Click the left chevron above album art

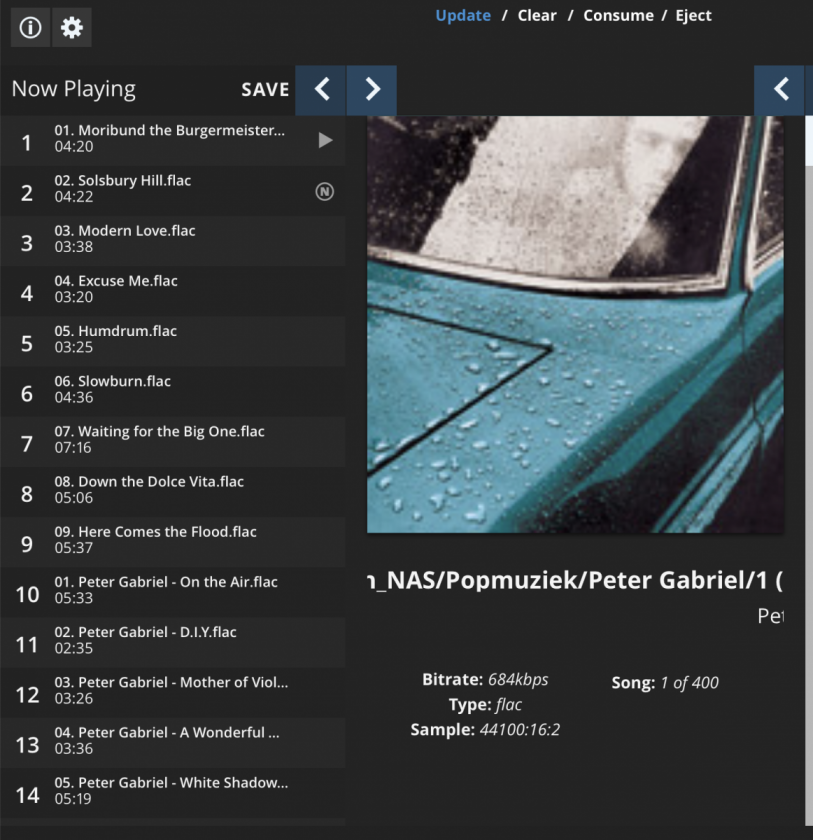780,89
